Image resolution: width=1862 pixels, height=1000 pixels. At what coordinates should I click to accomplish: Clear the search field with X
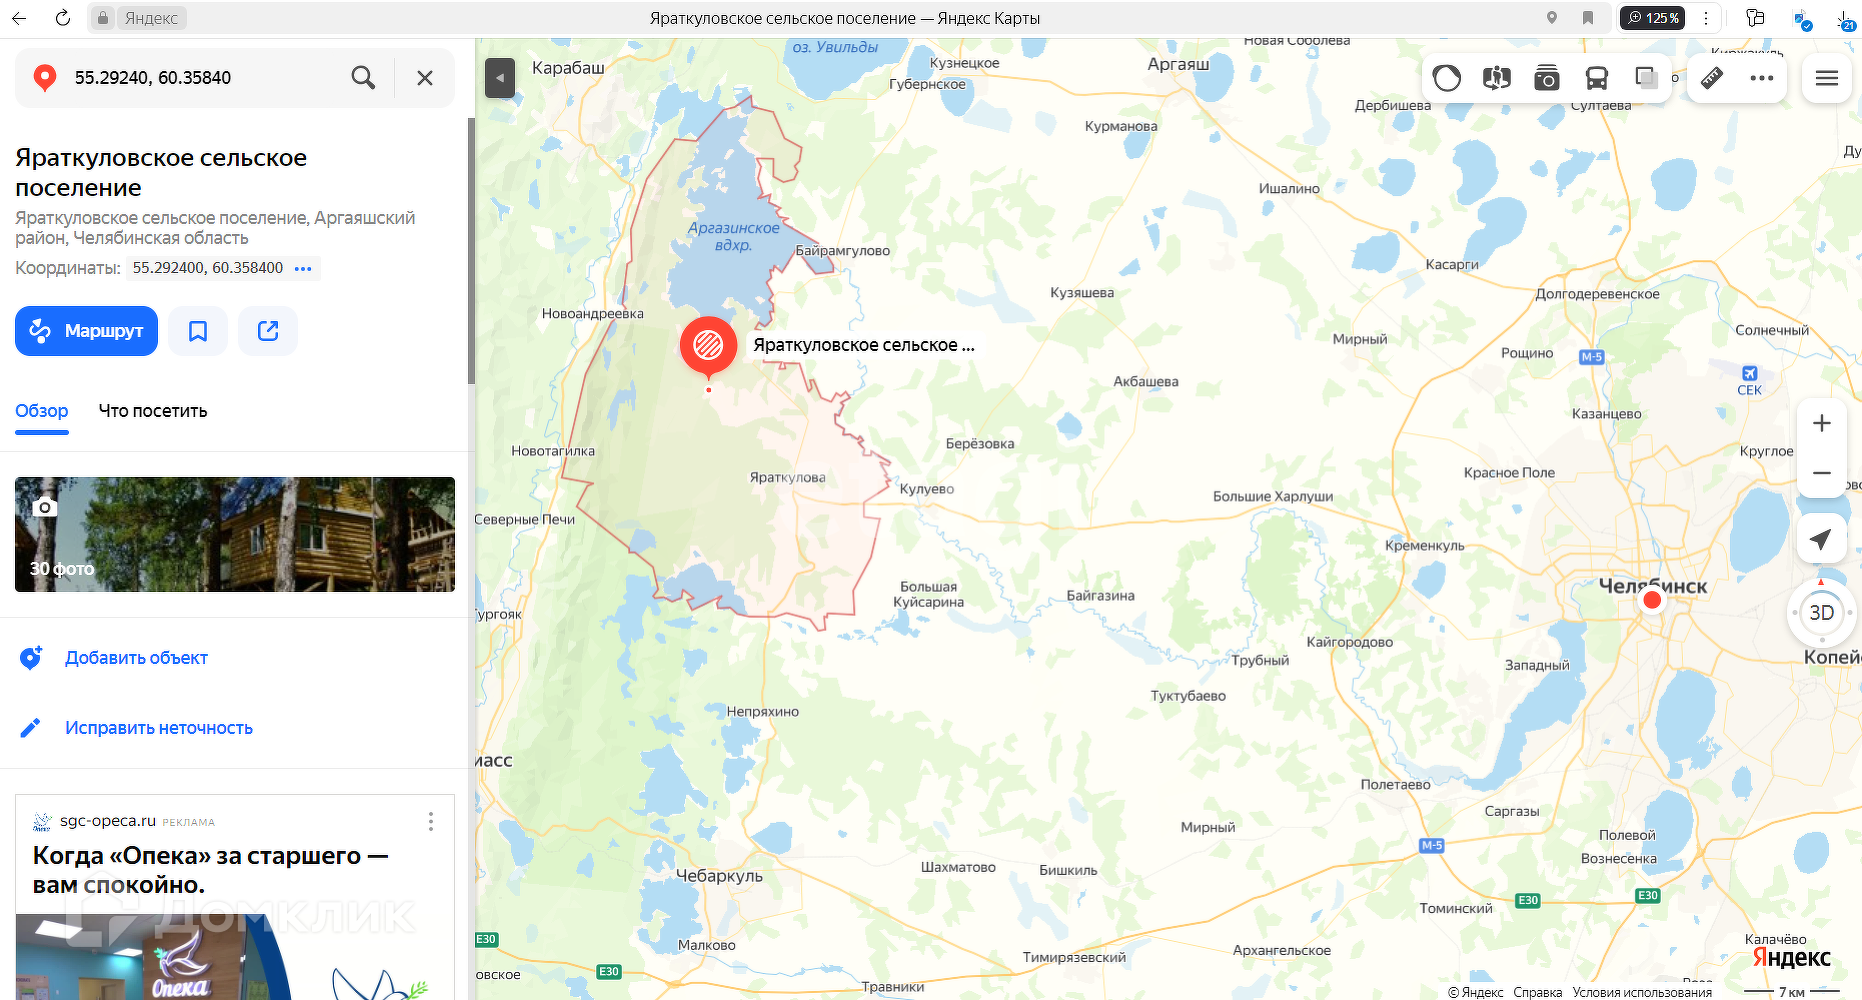[x=425, y=78]
